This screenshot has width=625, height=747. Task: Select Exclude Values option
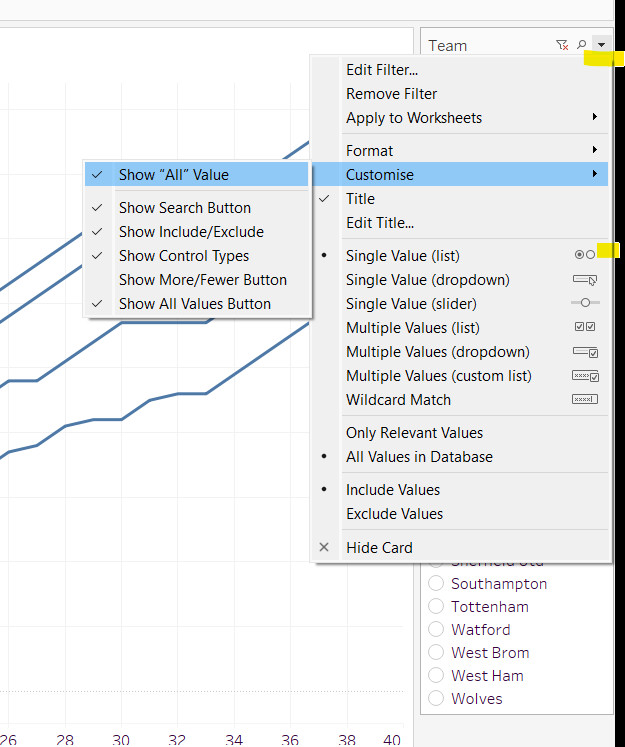pos(460,514)
